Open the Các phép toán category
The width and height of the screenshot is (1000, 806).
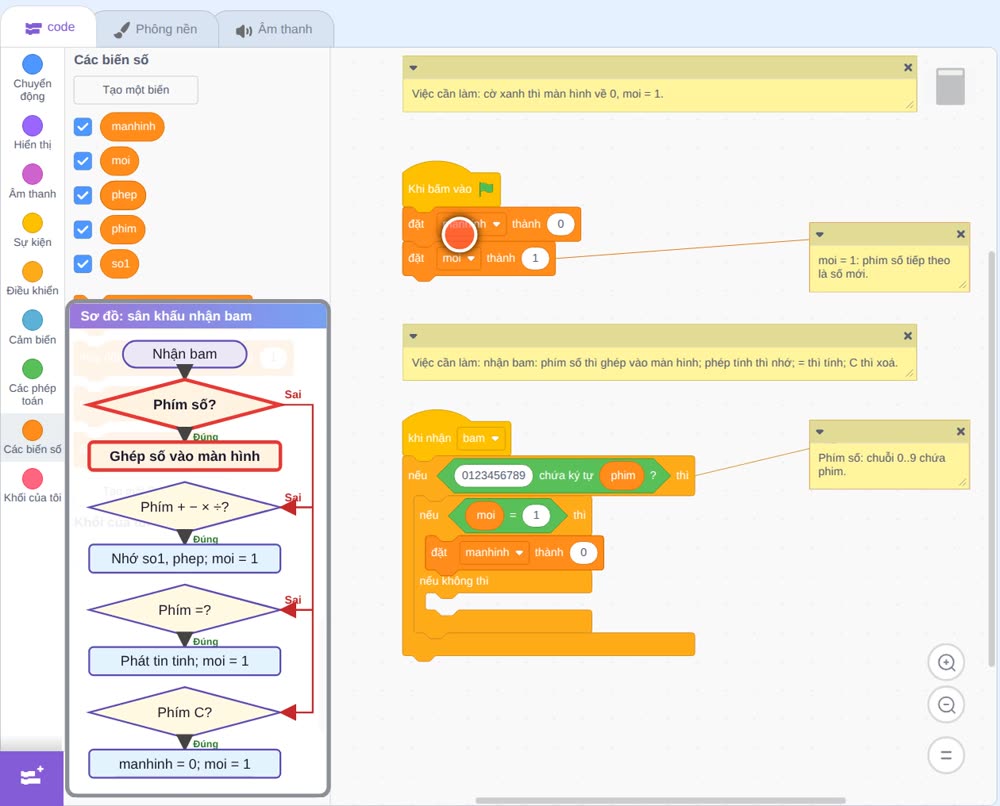pyautogui.click(x=32, y=383)
